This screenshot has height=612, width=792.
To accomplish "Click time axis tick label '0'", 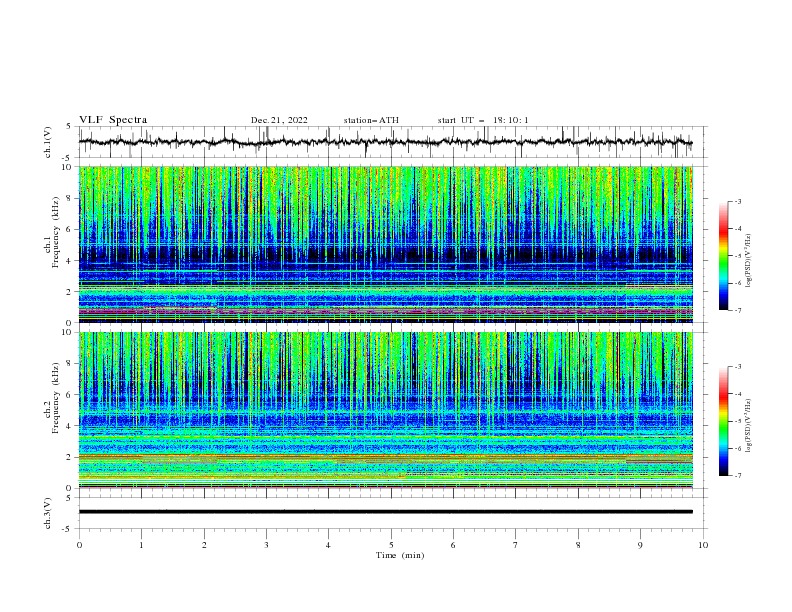I will click(79, 545).
